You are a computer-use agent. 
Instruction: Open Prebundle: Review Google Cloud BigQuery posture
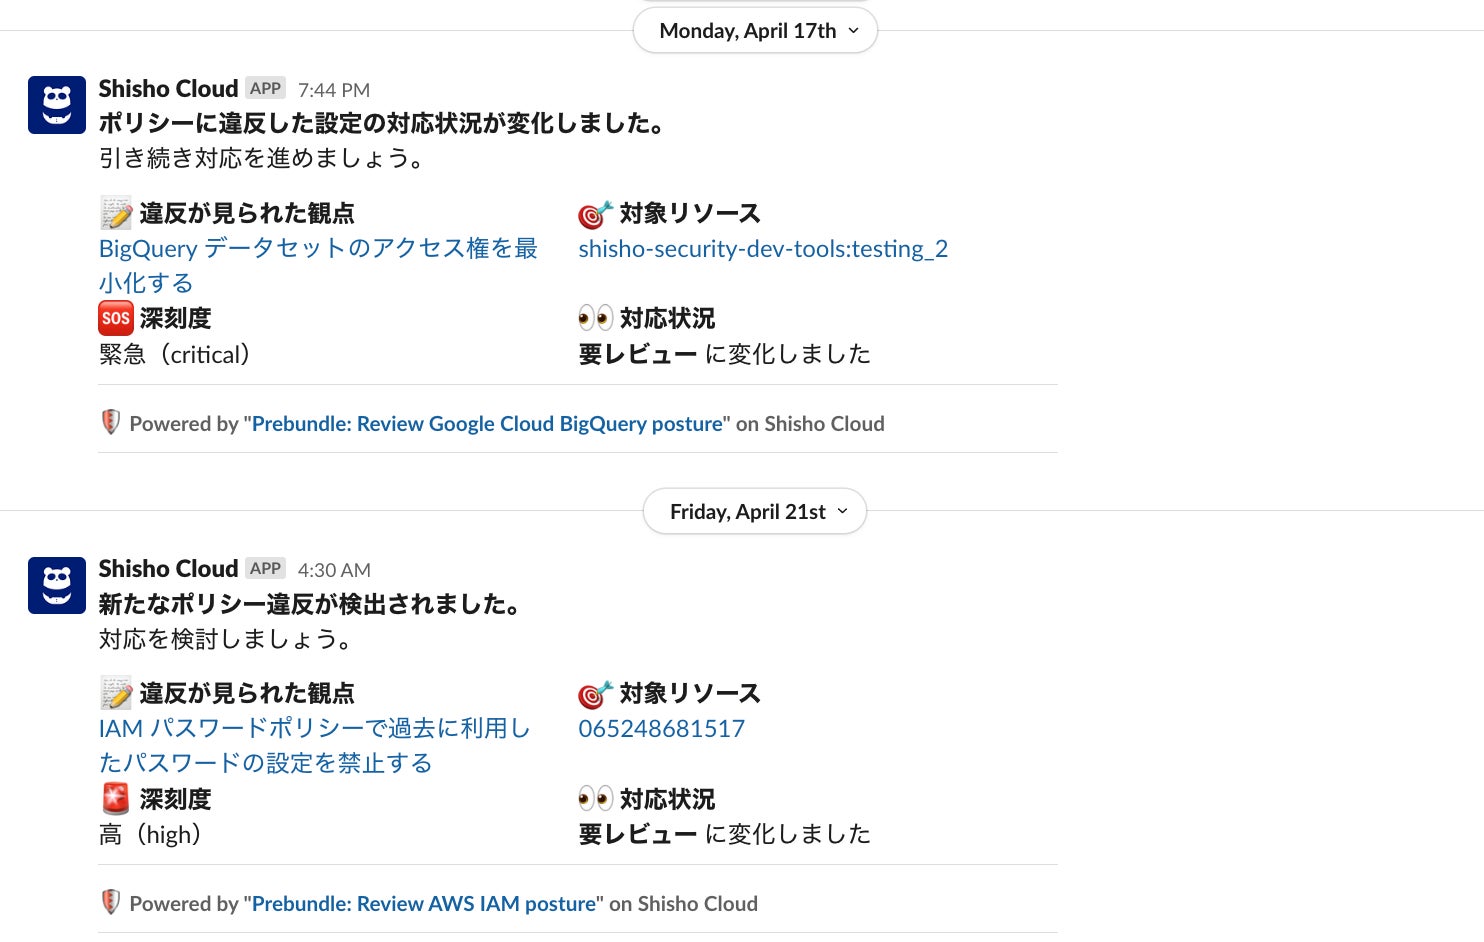pos(487,424)
